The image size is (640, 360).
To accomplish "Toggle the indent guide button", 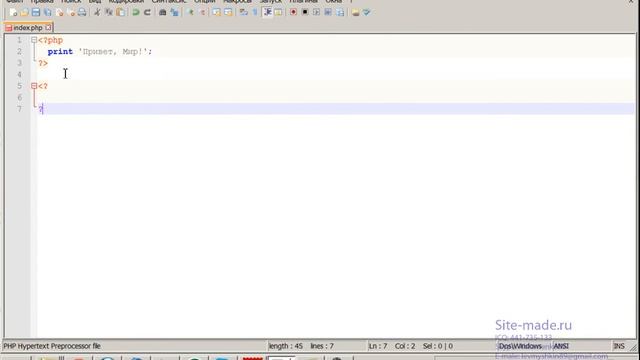I will click(x=268, y=13).
